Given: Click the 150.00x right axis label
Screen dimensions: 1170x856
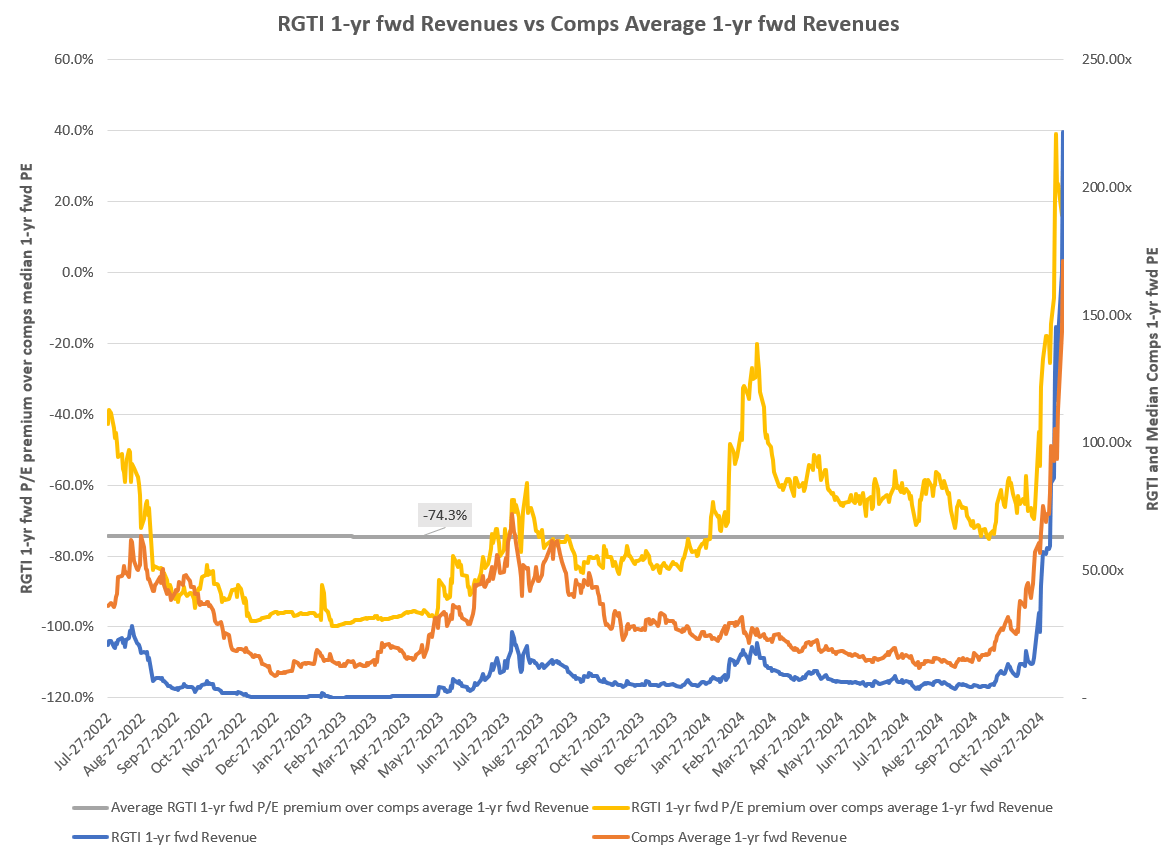Looking at the screenshot, I should [1107, 315].
